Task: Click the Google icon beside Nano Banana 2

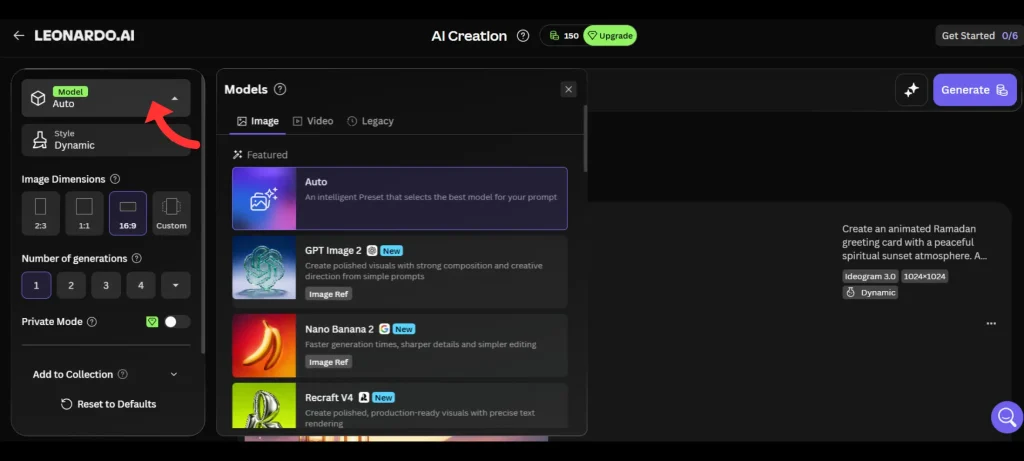Action: (x=384, y=329)
